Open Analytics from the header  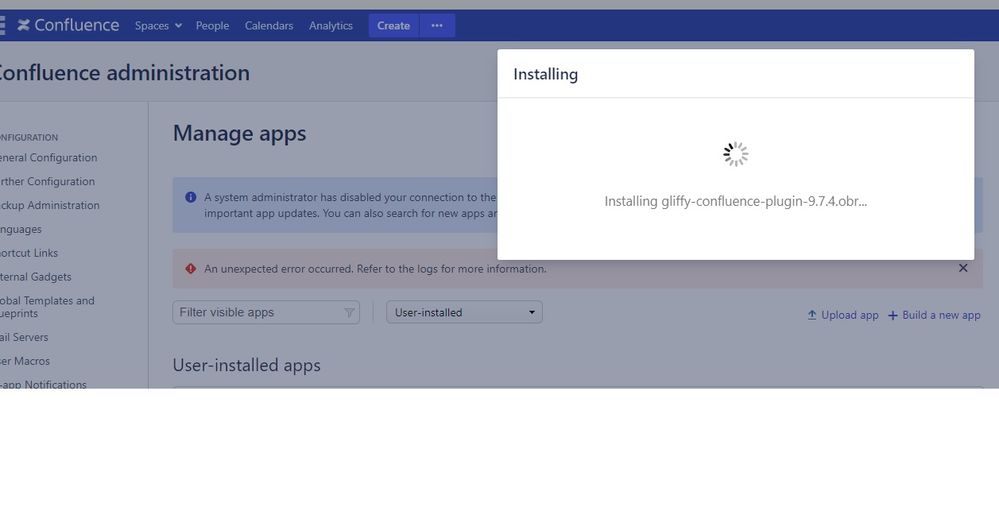[x=331, y=25]
